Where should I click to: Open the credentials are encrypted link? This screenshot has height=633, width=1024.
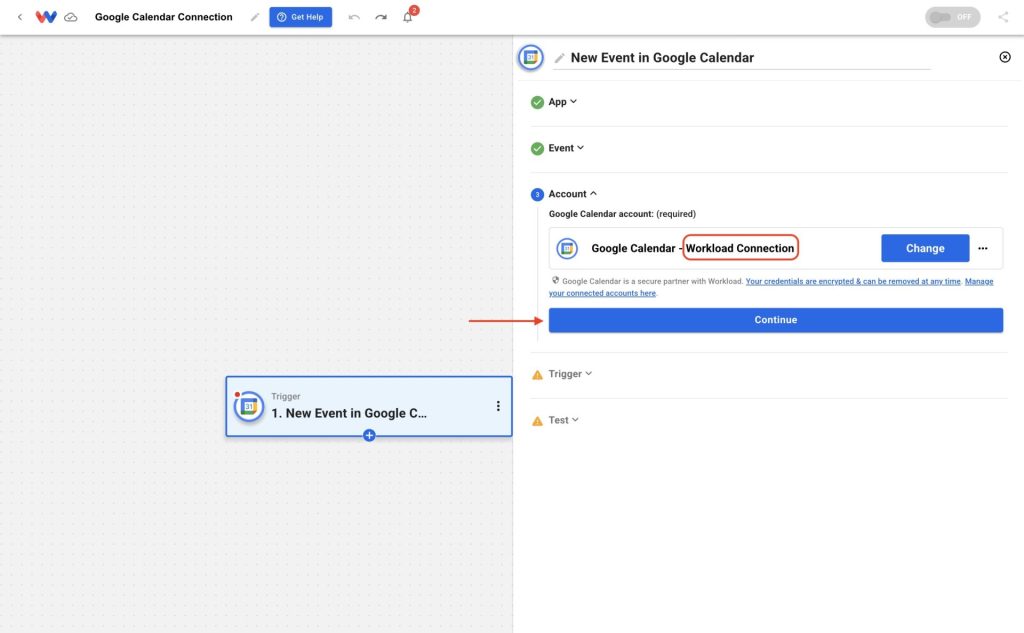click(x=853, y=282)
